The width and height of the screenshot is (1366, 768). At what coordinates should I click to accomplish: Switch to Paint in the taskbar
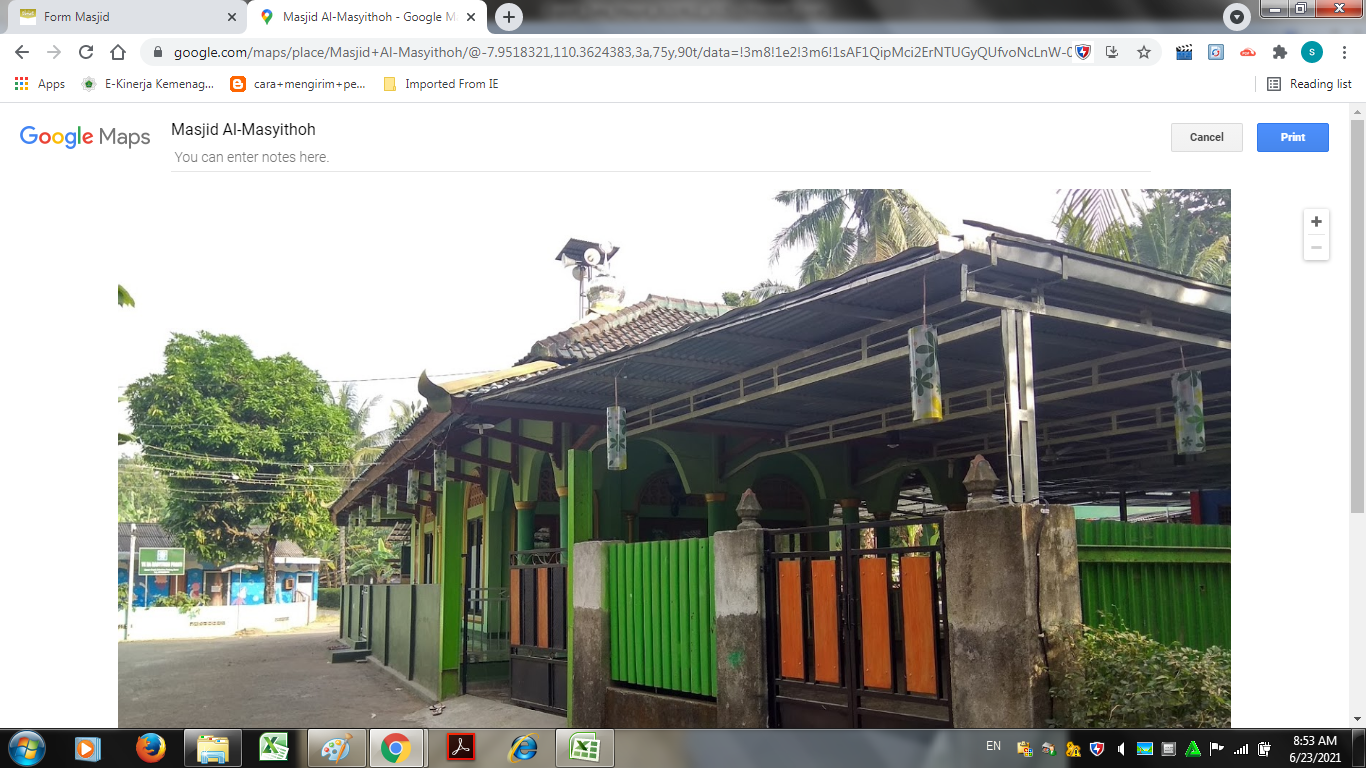pyautogui.click(x=336, y=748)
